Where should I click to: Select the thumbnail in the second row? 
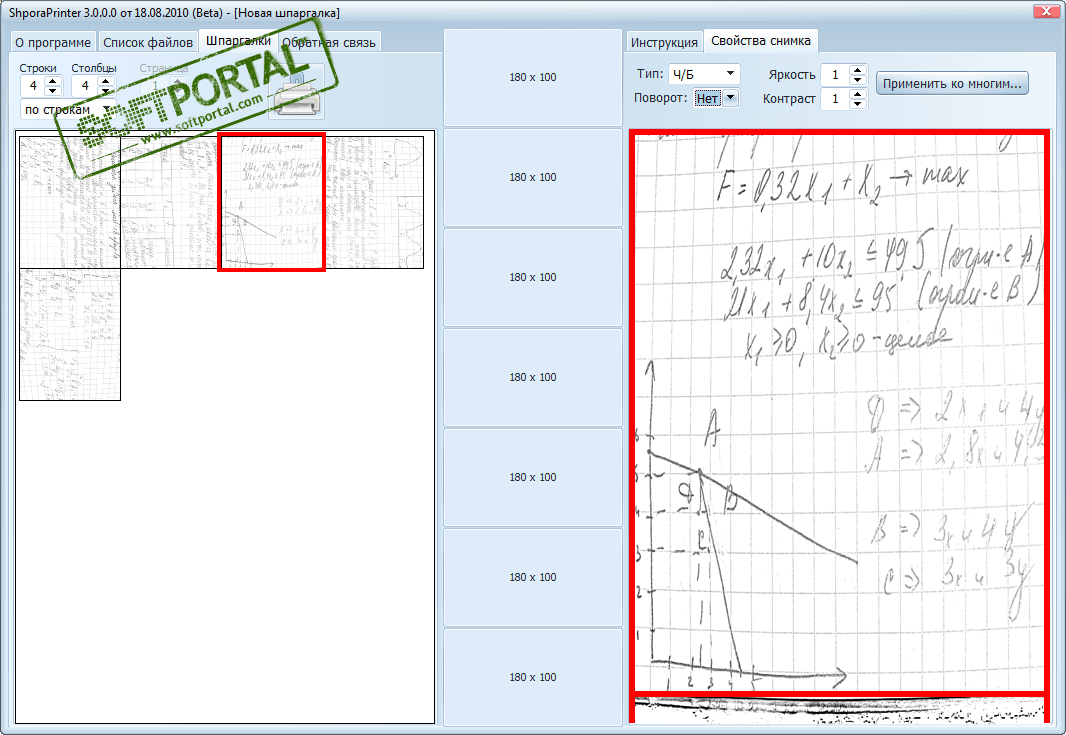click(x=70, y=334)
